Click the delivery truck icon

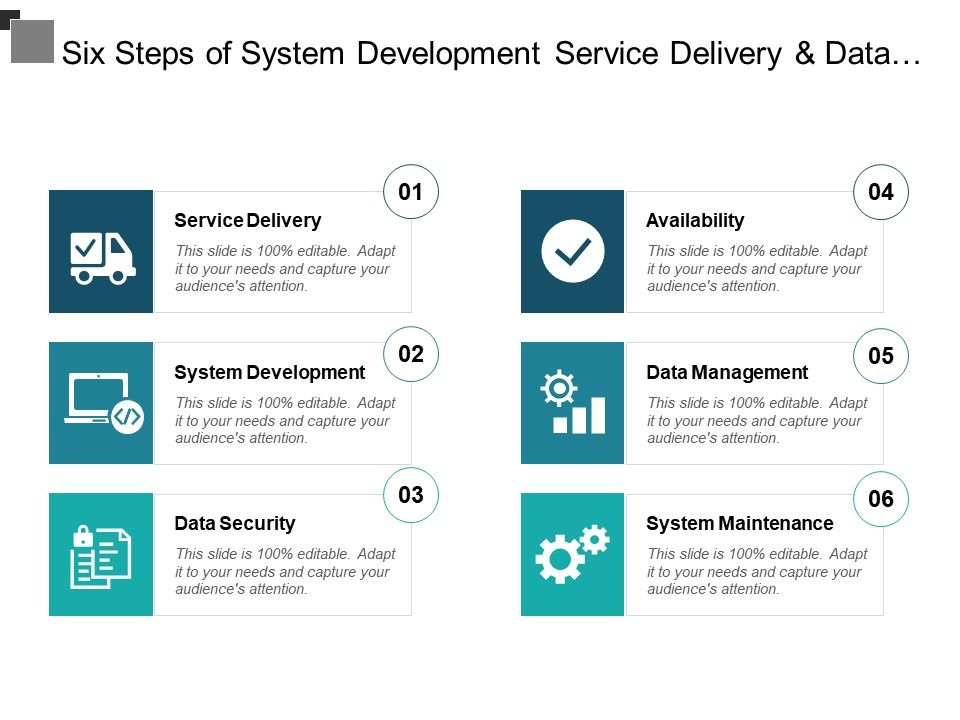click(x=103, y=258)
